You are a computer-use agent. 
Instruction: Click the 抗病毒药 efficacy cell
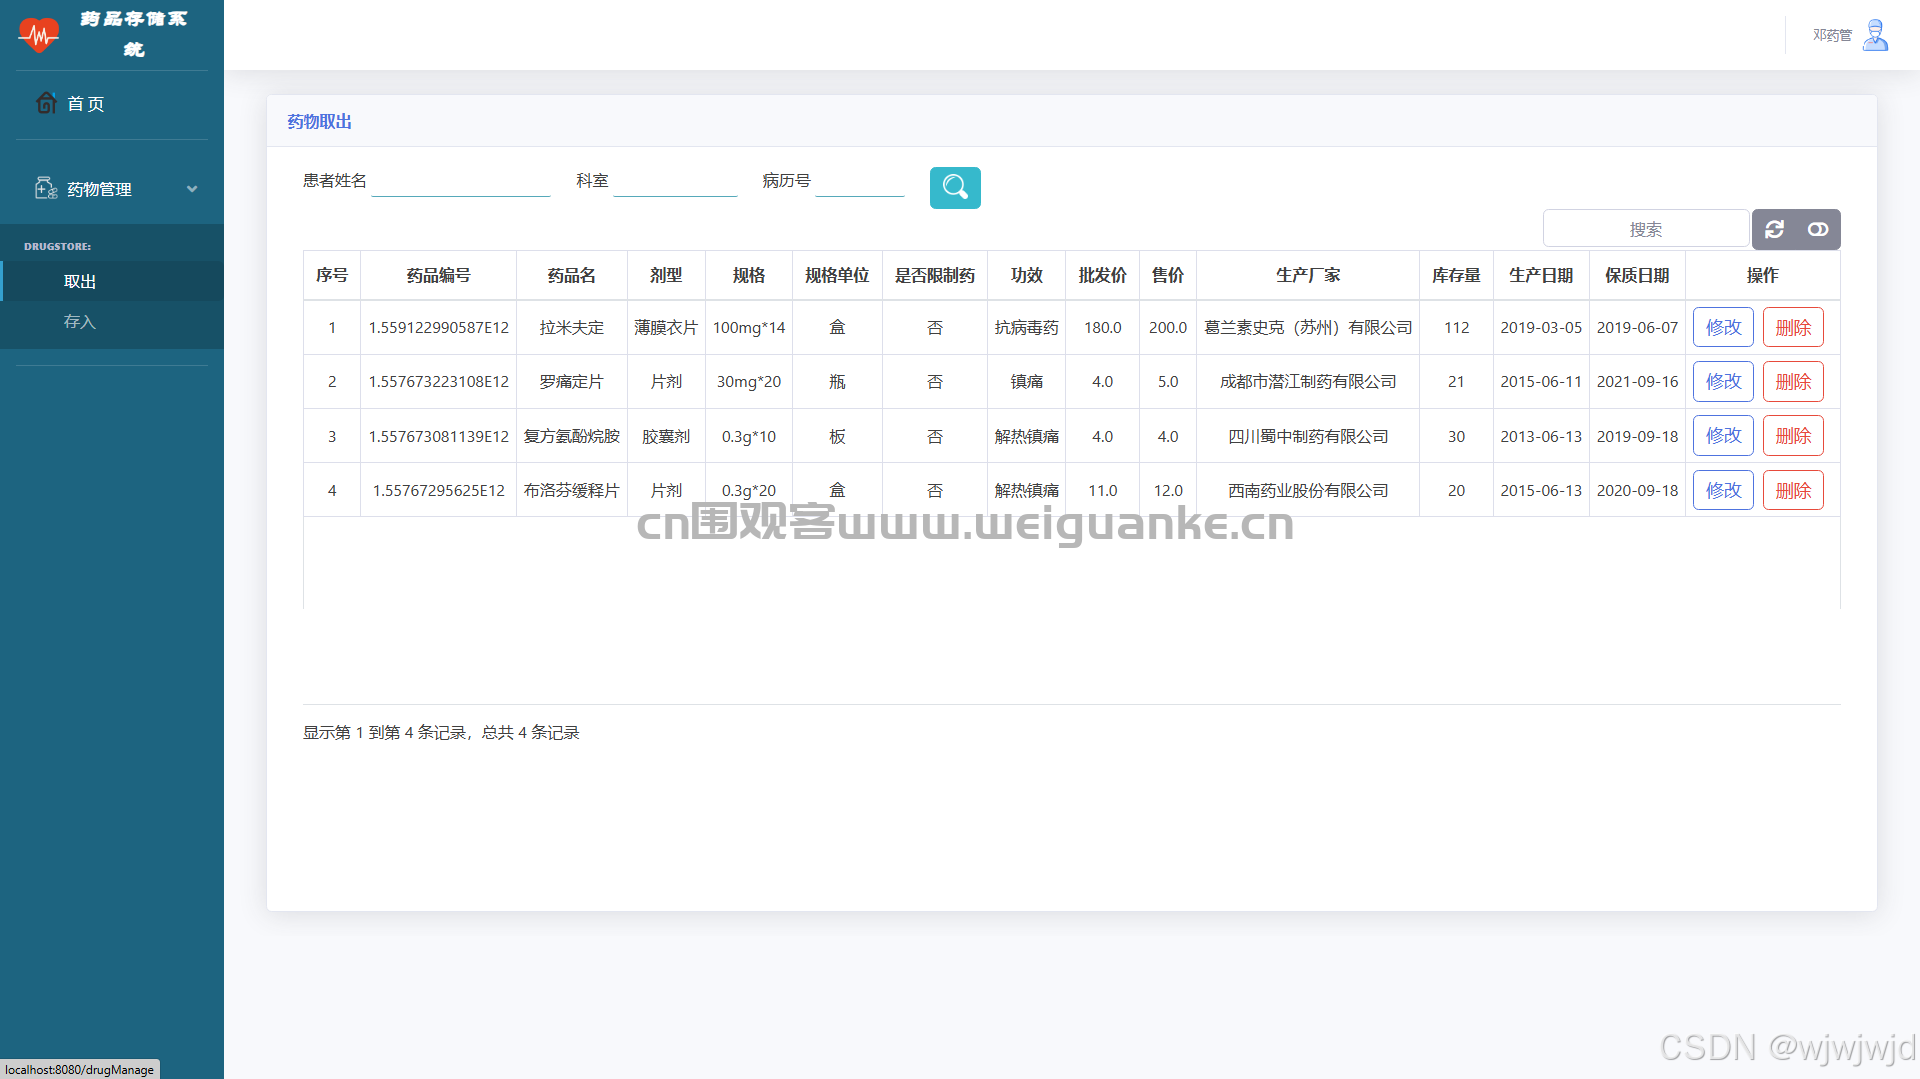1026,327
